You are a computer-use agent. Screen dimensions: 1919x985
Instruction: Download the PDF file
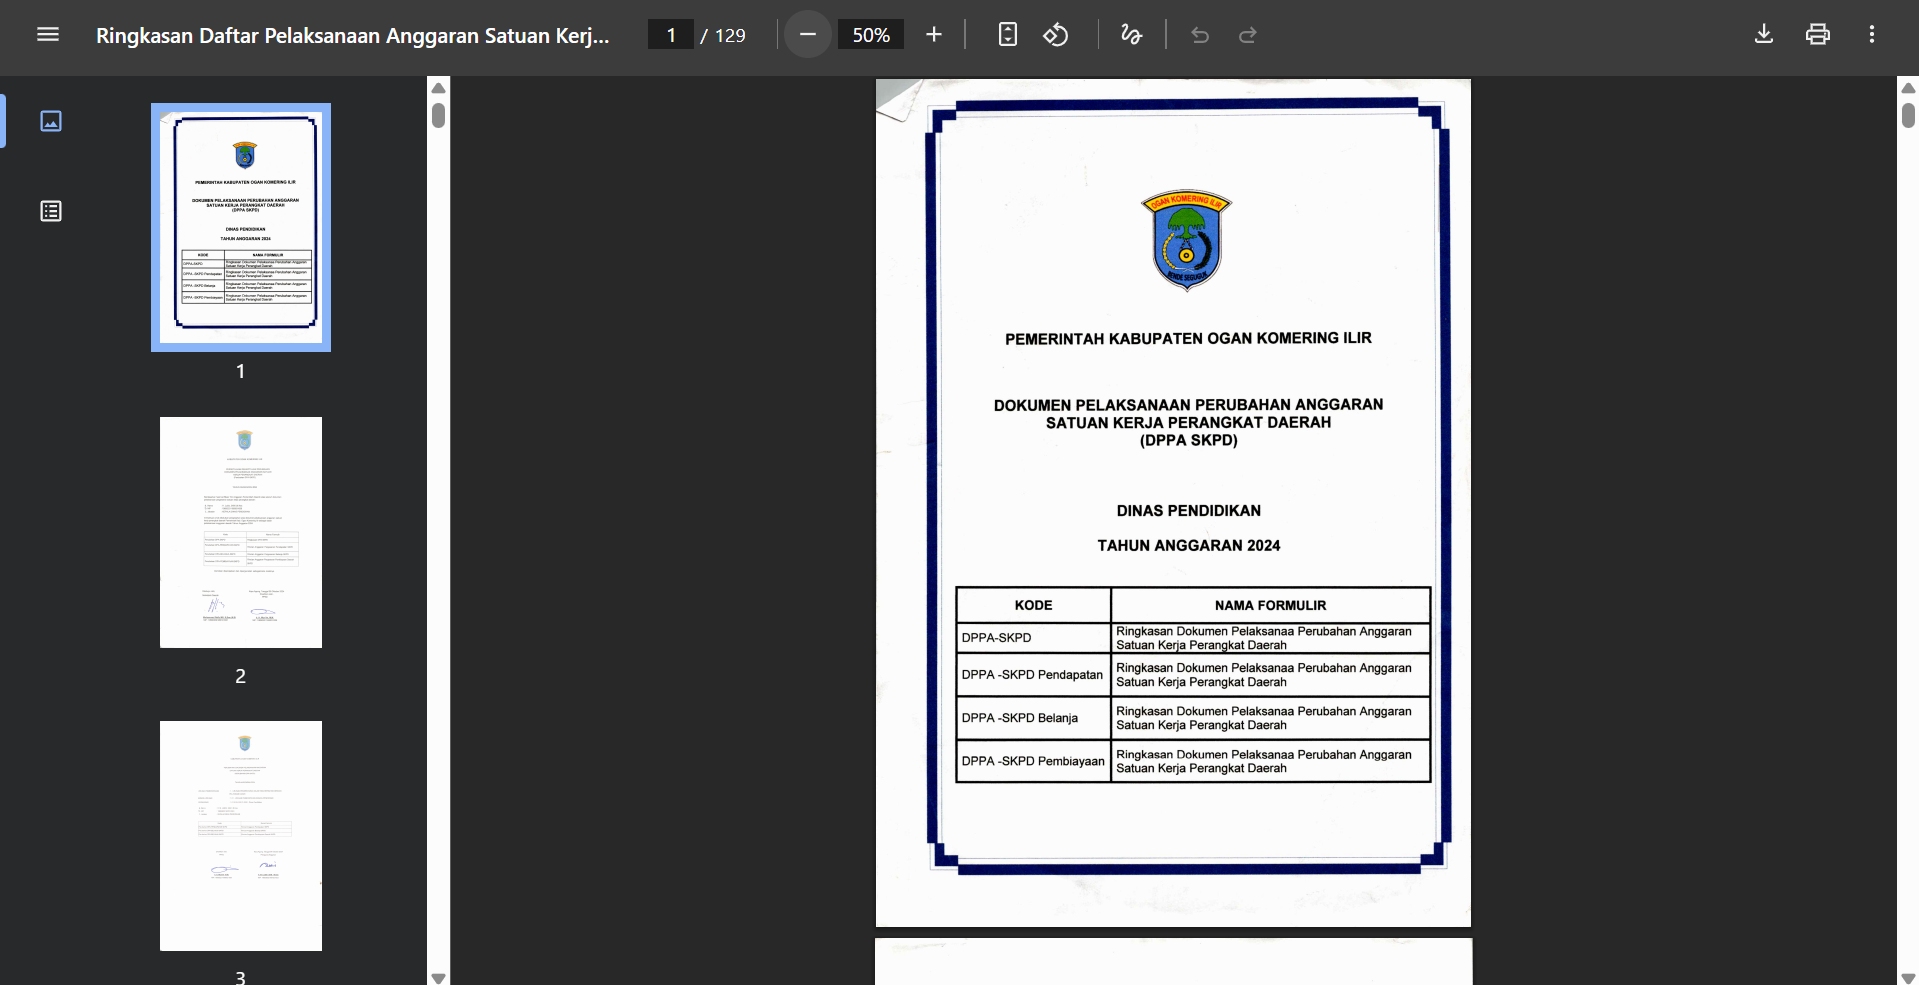[x=1764, y=35]
